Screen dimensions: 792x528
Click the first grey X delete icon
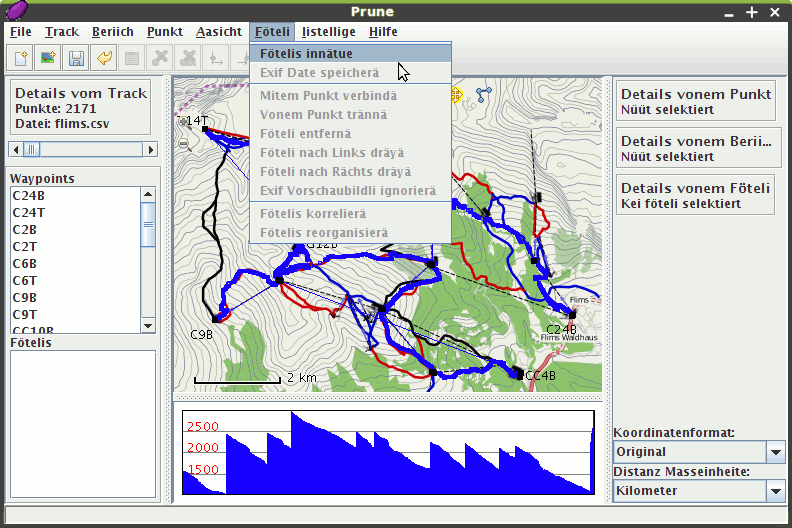tap(159, 58)
